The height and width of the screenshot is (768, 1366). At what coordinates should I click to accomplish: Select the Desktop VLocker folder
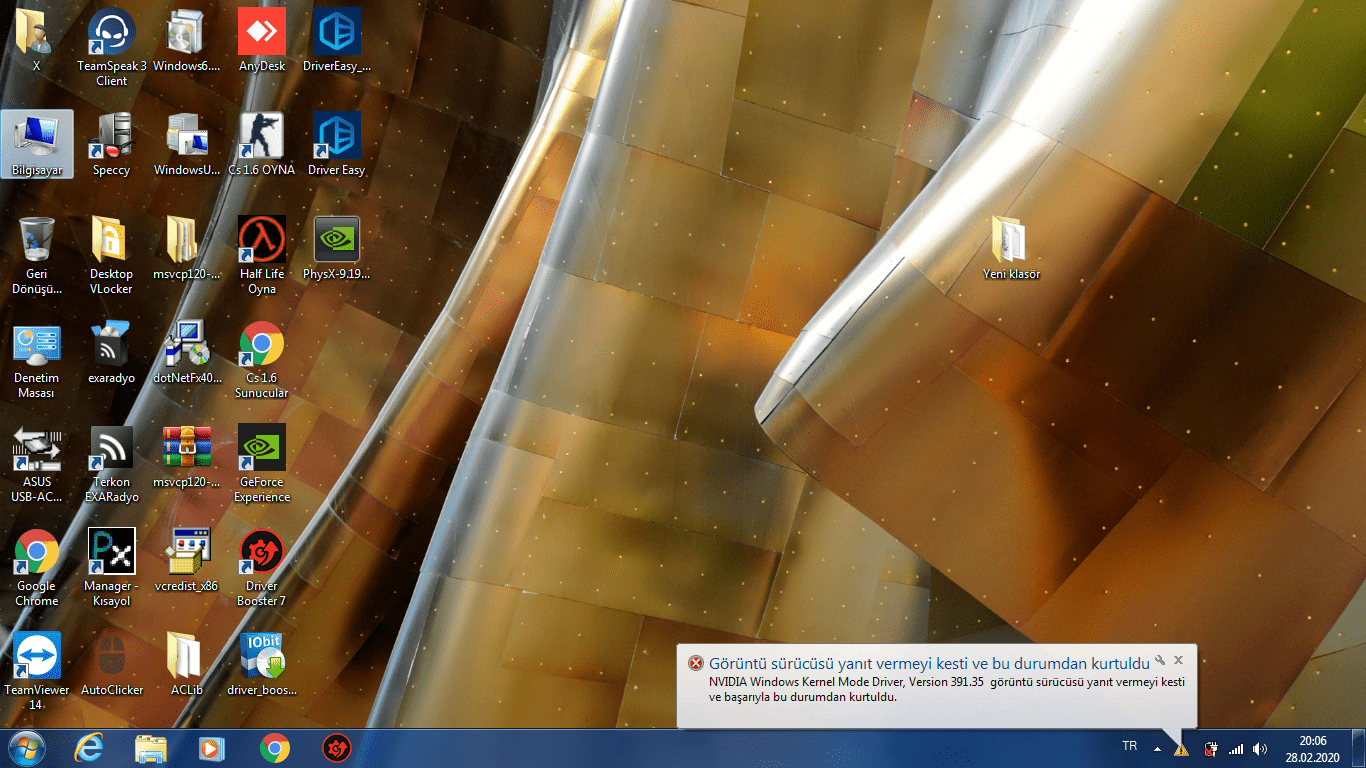coord(112,255)
